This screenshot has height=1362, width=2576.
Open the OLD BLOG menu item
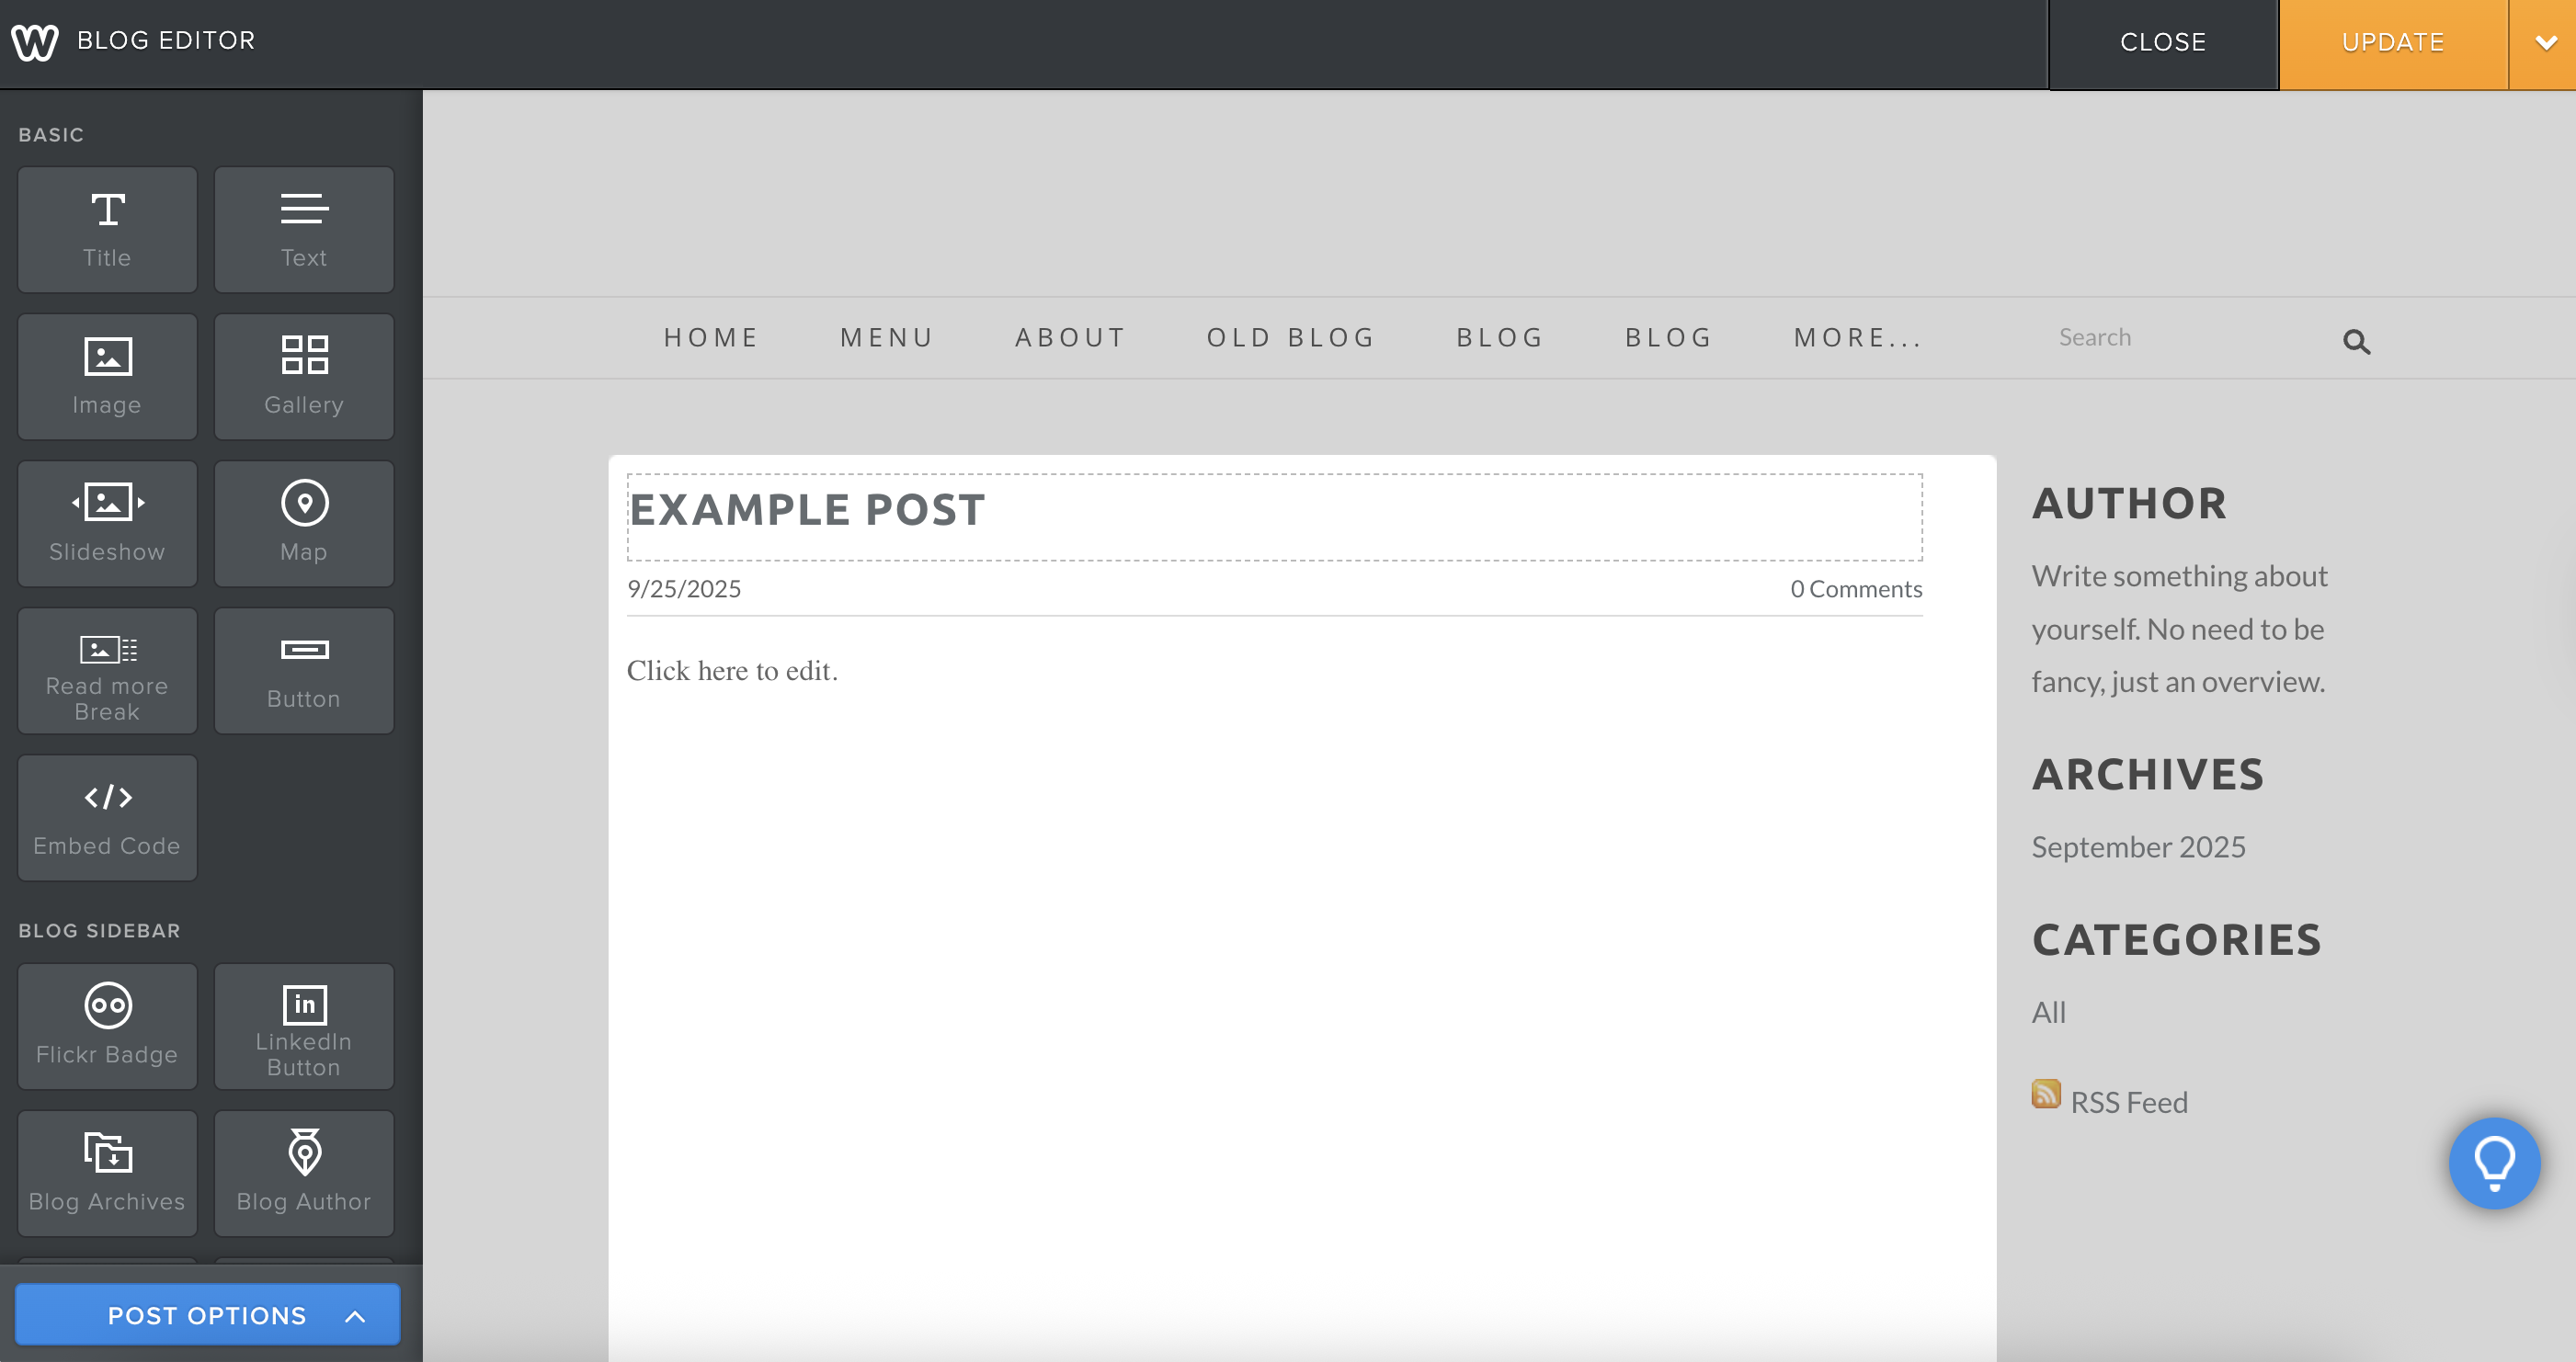[x=1291, y=338]
